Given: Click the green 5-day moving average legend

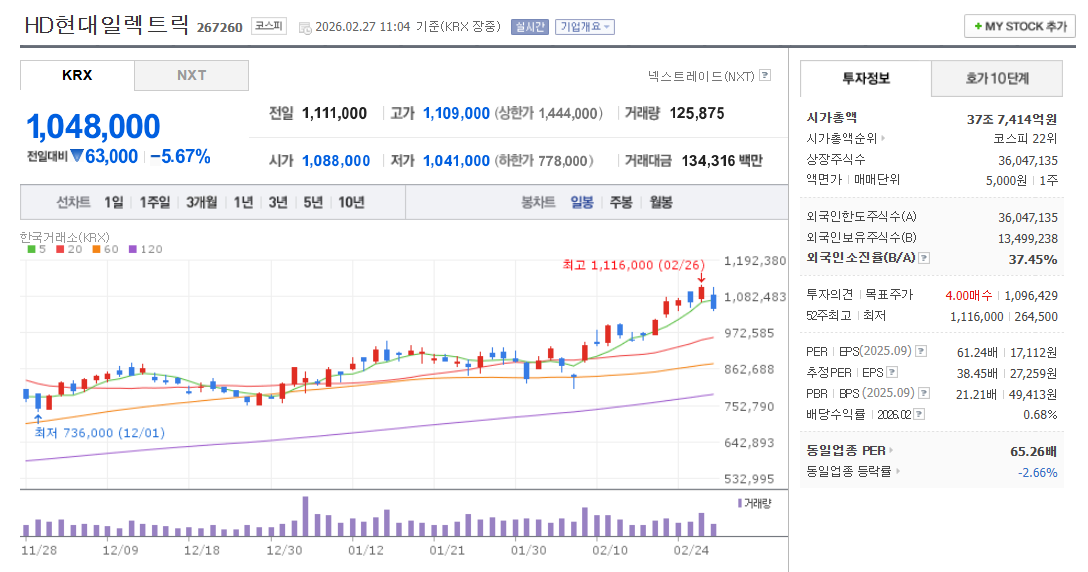Looking at the screenshot, I should pyautogui.click(x=37, y=249).
